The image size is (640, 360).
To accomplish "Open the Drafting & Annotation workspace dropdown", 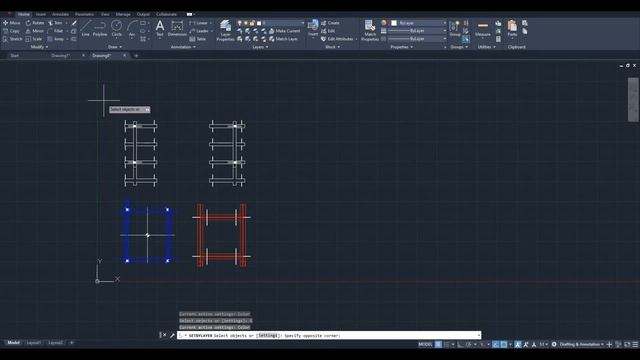I will click(582, 344).
